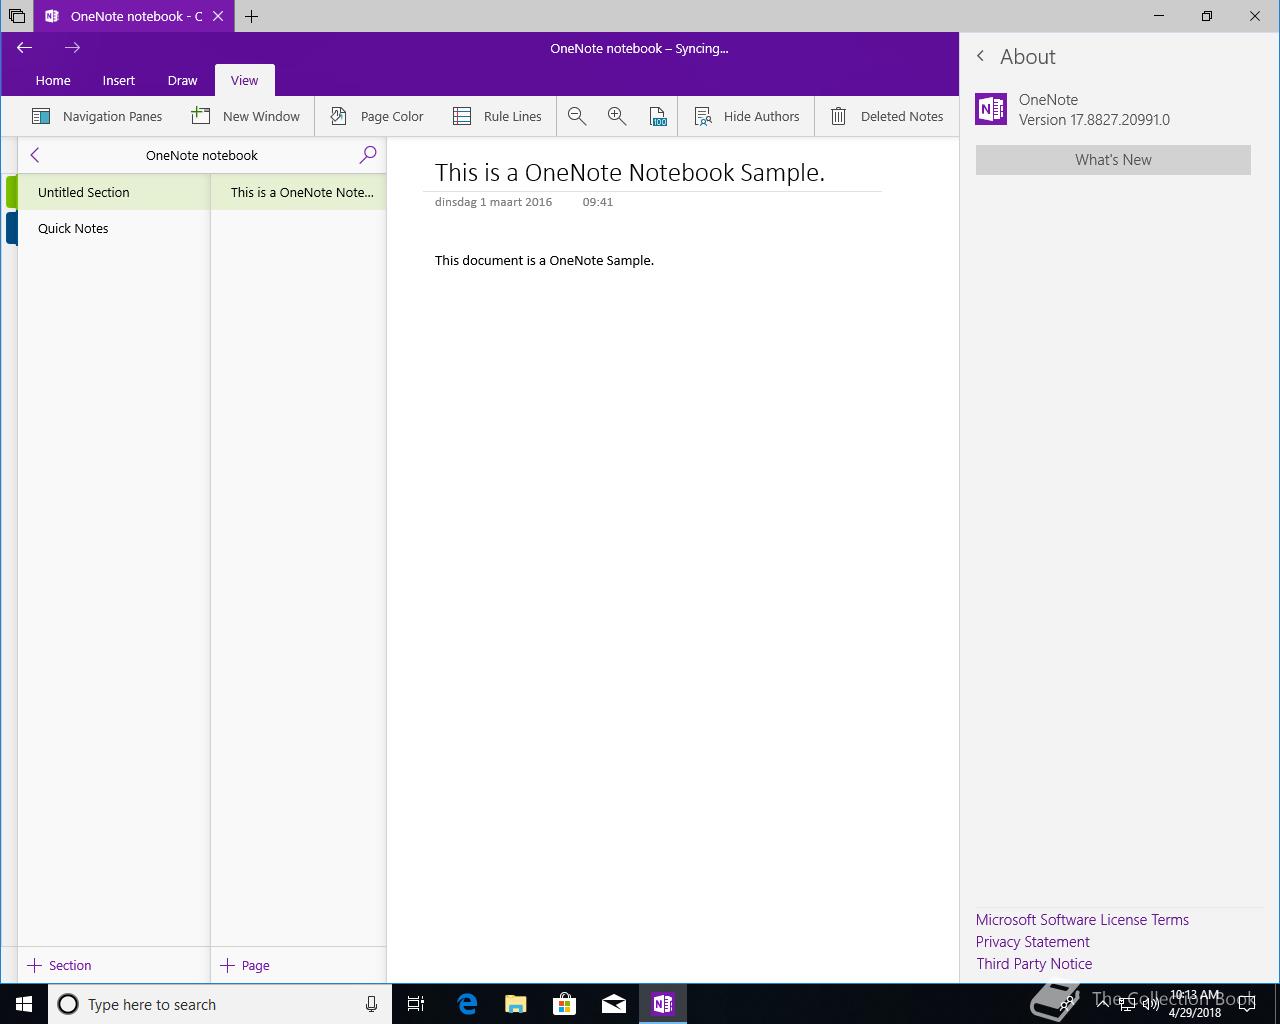Click the taskbar search box
Image resolution: width=1280 pixels, height=1024 pixels.
(220, 1004)
